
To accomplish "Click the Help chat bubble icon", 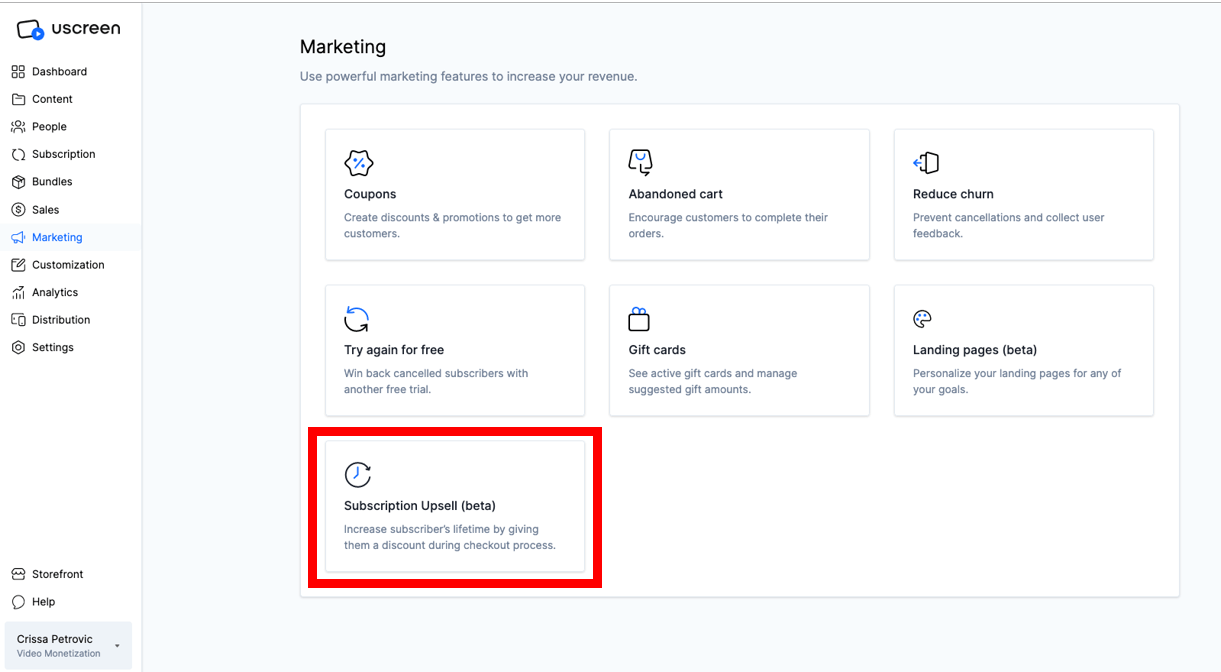I will [18, 602].
